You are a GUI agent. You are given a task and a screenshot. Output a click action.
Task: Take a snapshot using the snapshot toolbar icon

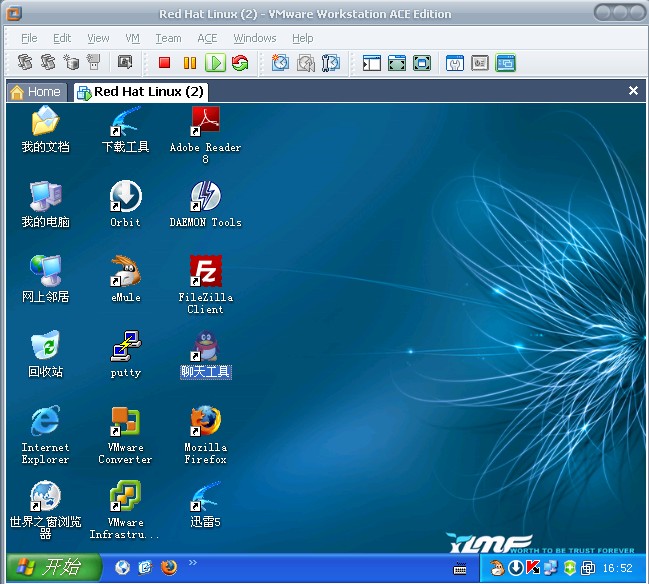pyautogui.click(x=280, y=63)
